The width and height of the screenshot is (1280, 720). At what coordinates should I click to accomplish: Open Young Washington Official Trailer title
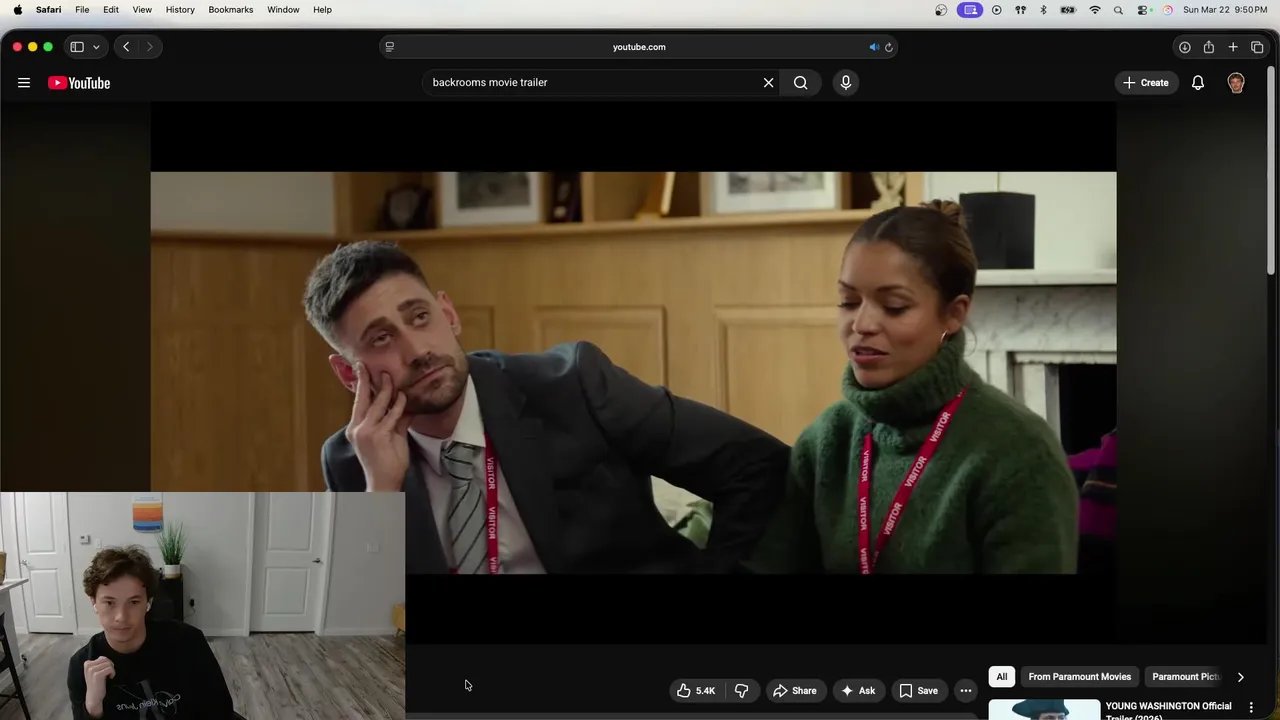[1168, 710]
